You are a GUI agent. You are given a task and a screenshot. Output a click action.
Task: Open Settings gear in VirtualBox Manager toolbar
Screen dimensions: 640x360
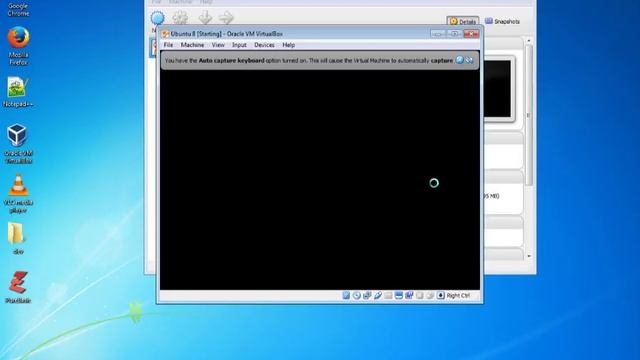point(180,18)
